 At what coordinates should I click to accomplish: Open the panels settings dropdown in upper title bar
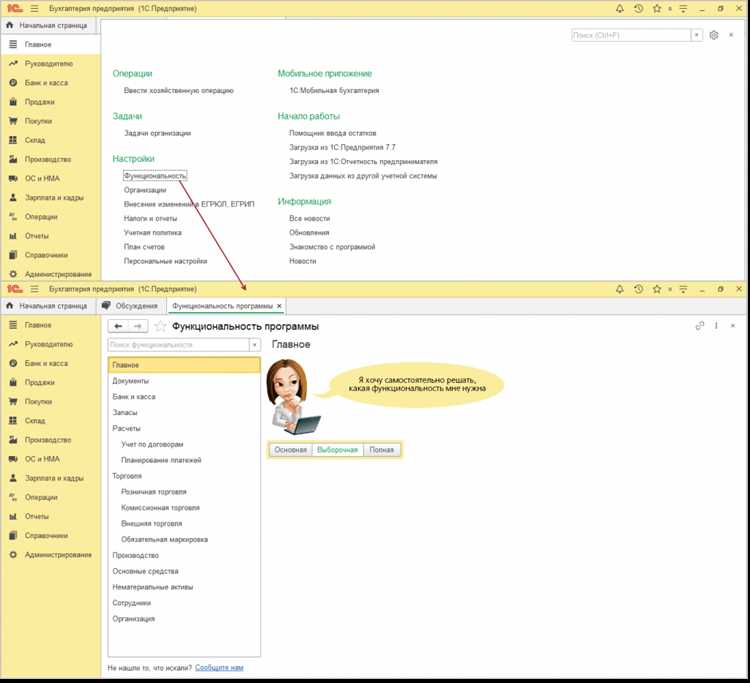[x=683, y=9]
